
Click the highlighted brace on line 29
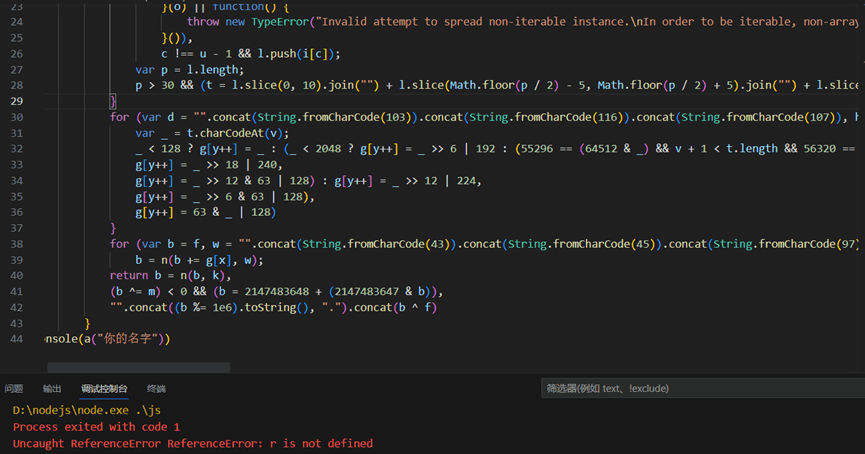tap(113, 101)
